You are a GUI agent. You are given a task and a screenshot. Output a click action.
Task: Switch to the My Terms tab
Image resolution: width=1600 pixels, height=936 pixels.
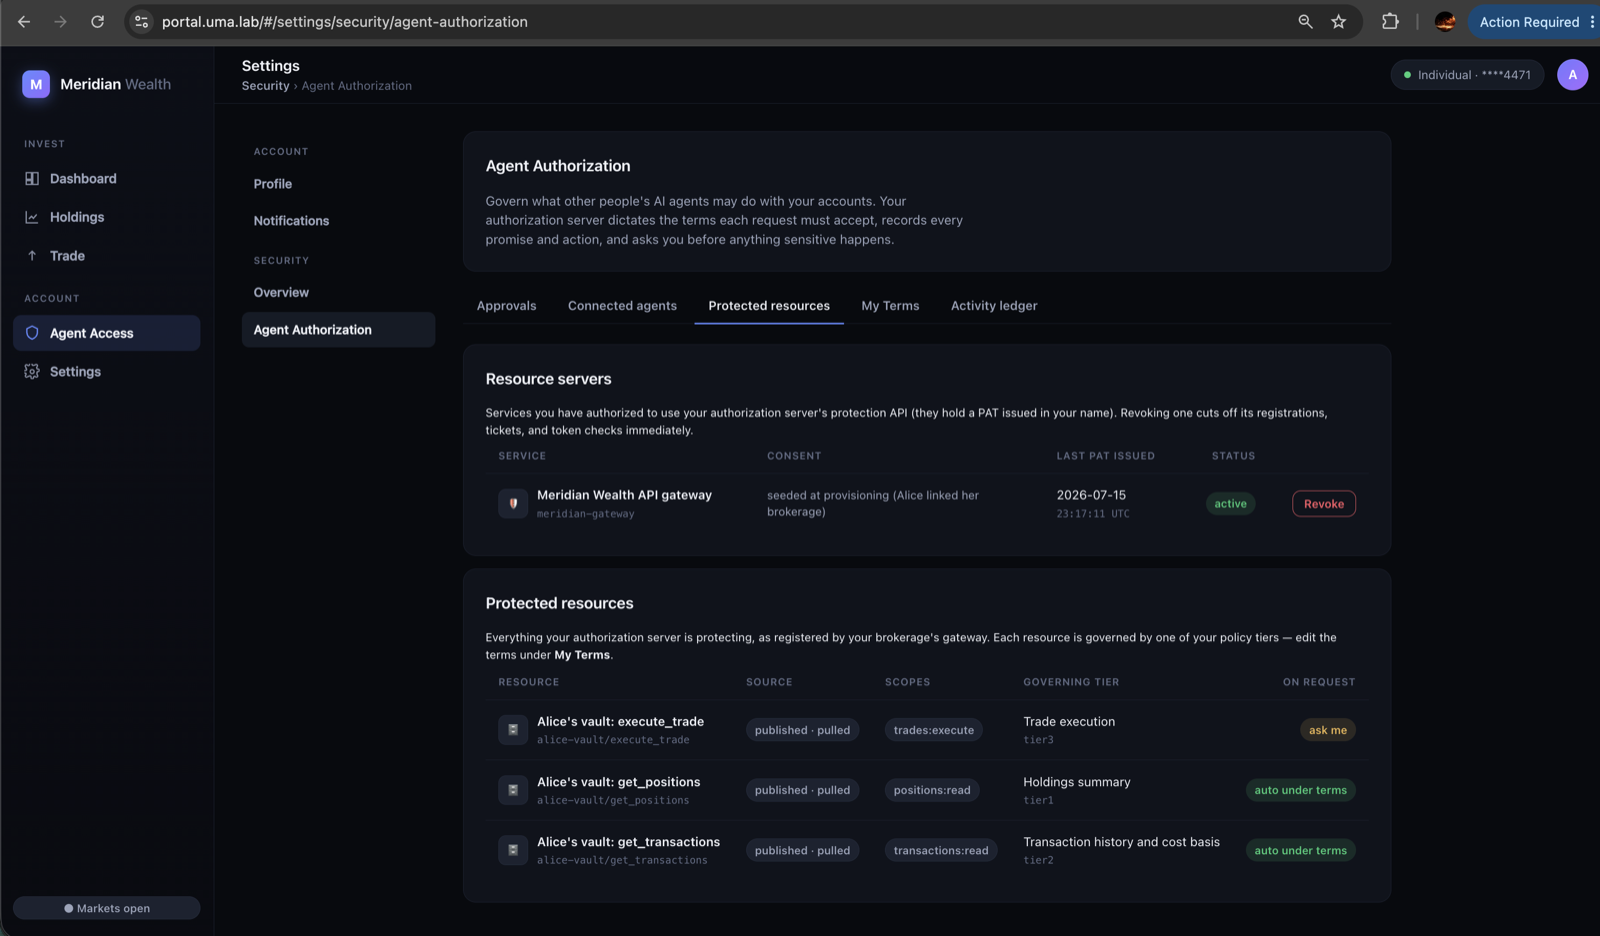click(890, 306)
